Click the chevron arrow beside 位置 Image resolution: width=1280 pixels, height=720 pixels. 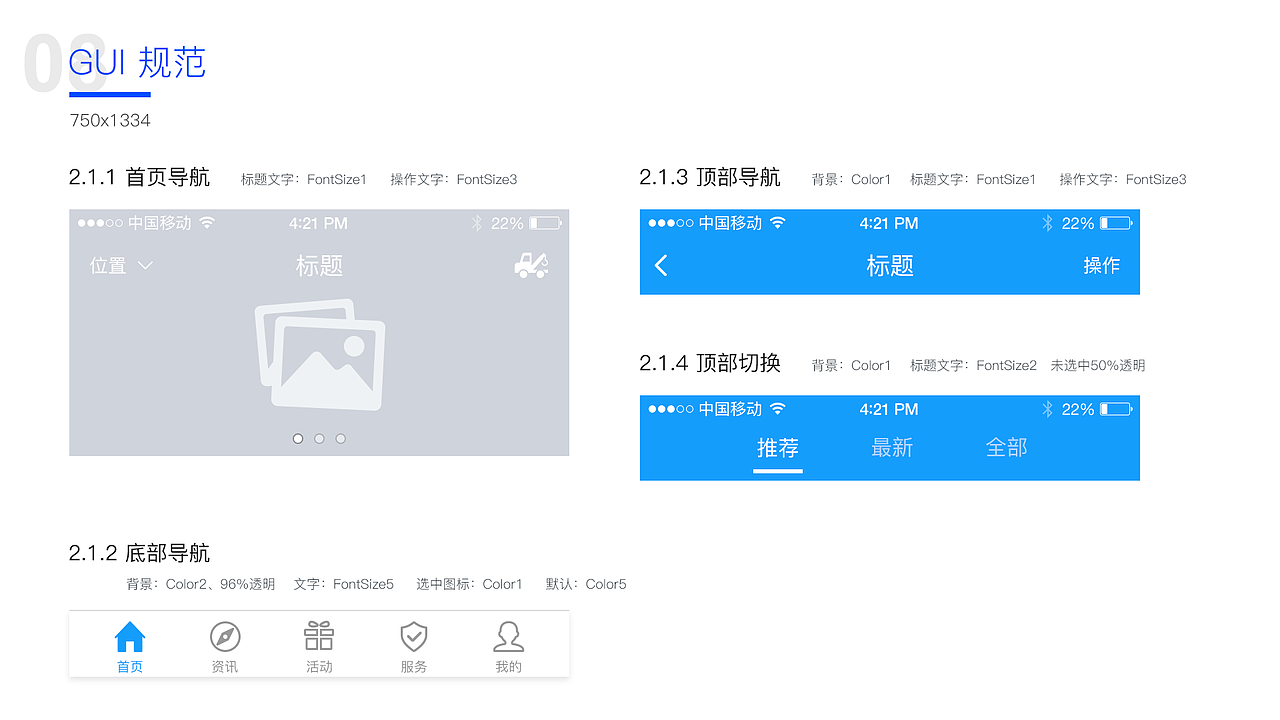[x=143, y=266]
